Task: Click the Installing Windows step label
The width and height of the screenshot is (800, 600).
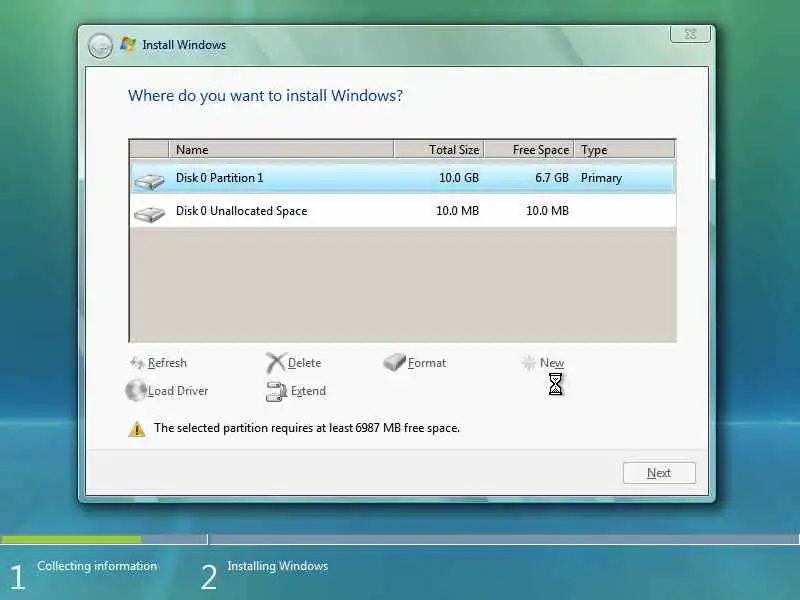Action: point(278,566)
